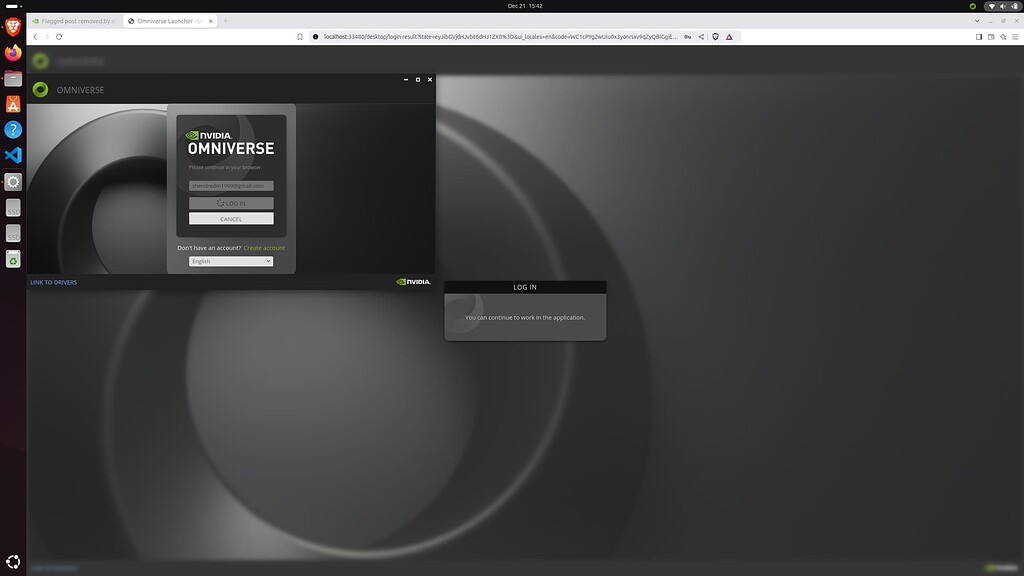Open the Create account link
Viewport: 1024px width, 576px height.
pos(263,247)
